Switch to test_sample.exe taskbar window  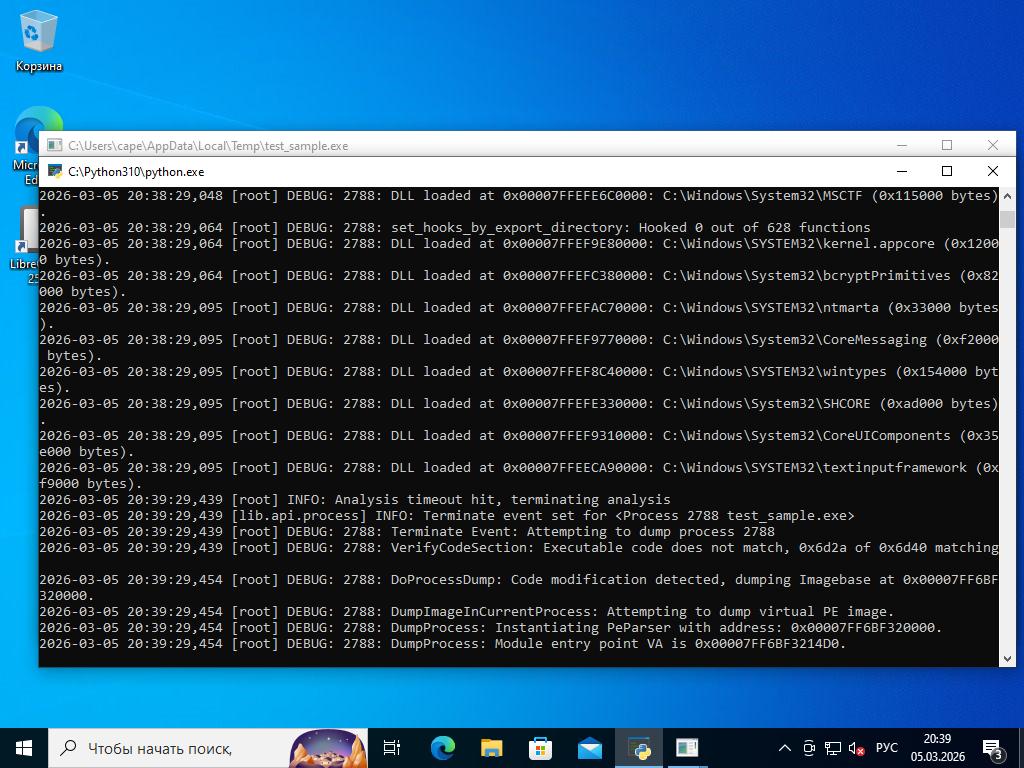tap(687, 747)
